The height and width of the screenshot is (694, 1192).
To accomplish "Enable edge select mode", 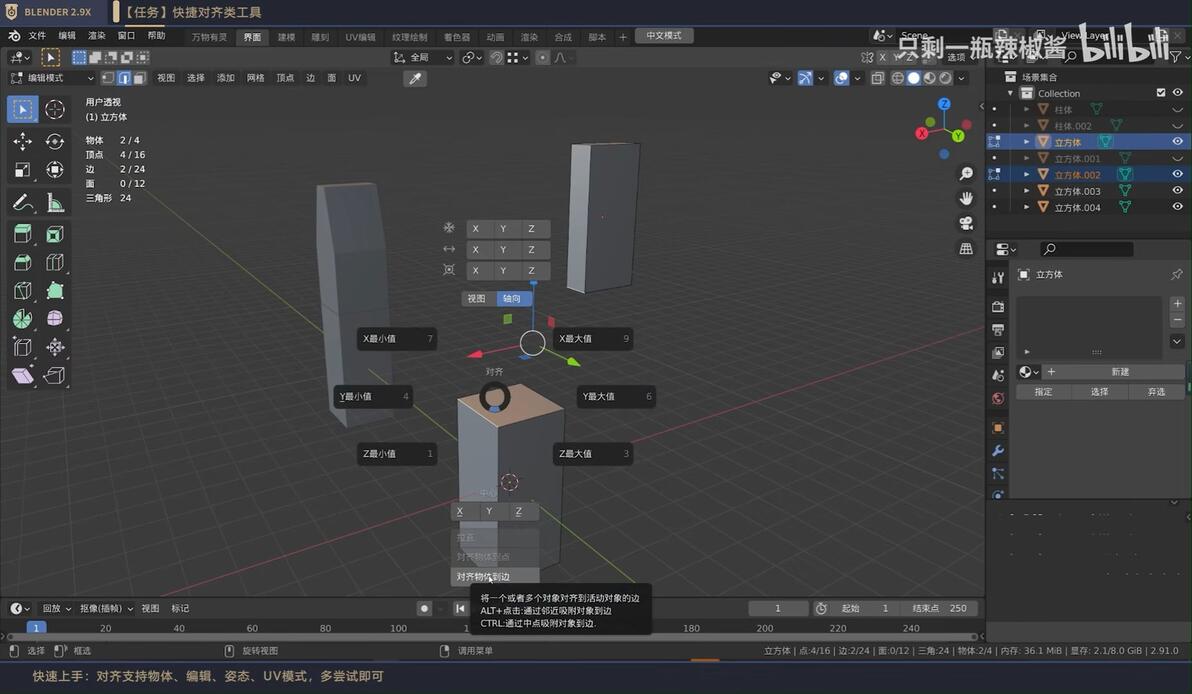I will click(124, 78).
